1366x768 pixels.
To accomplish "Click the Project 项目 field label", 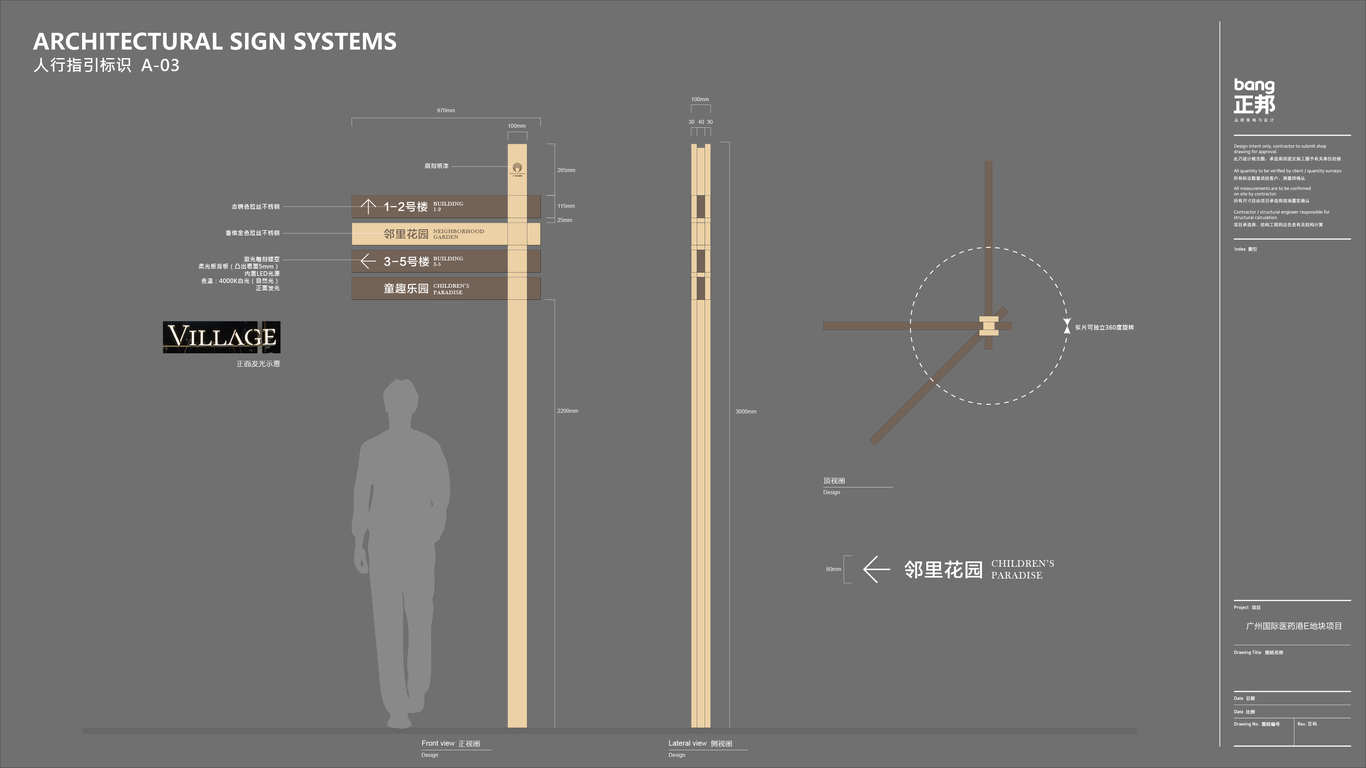I will pos(1247,607).
